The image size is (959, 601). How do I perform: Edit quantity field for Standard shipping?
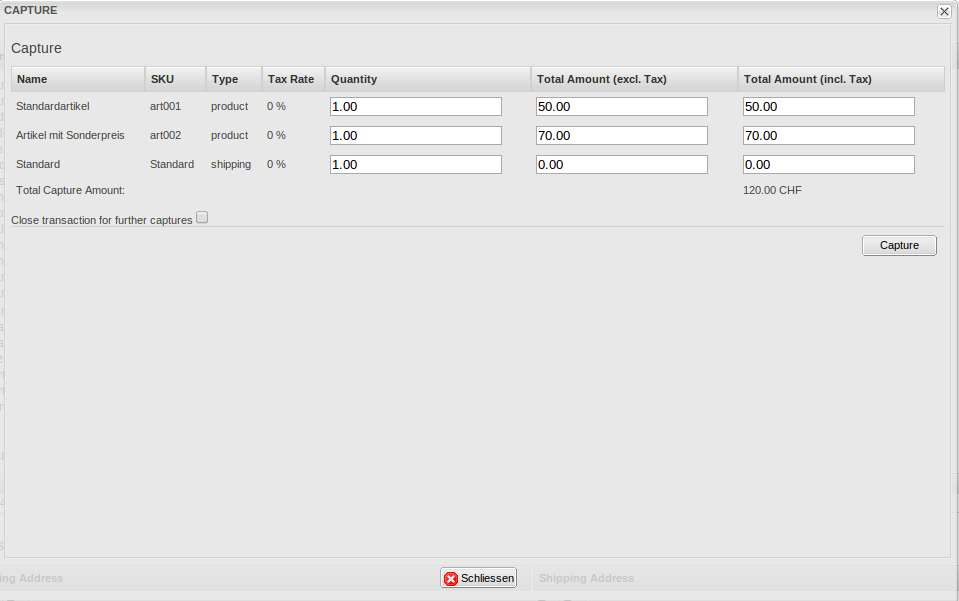415,165
